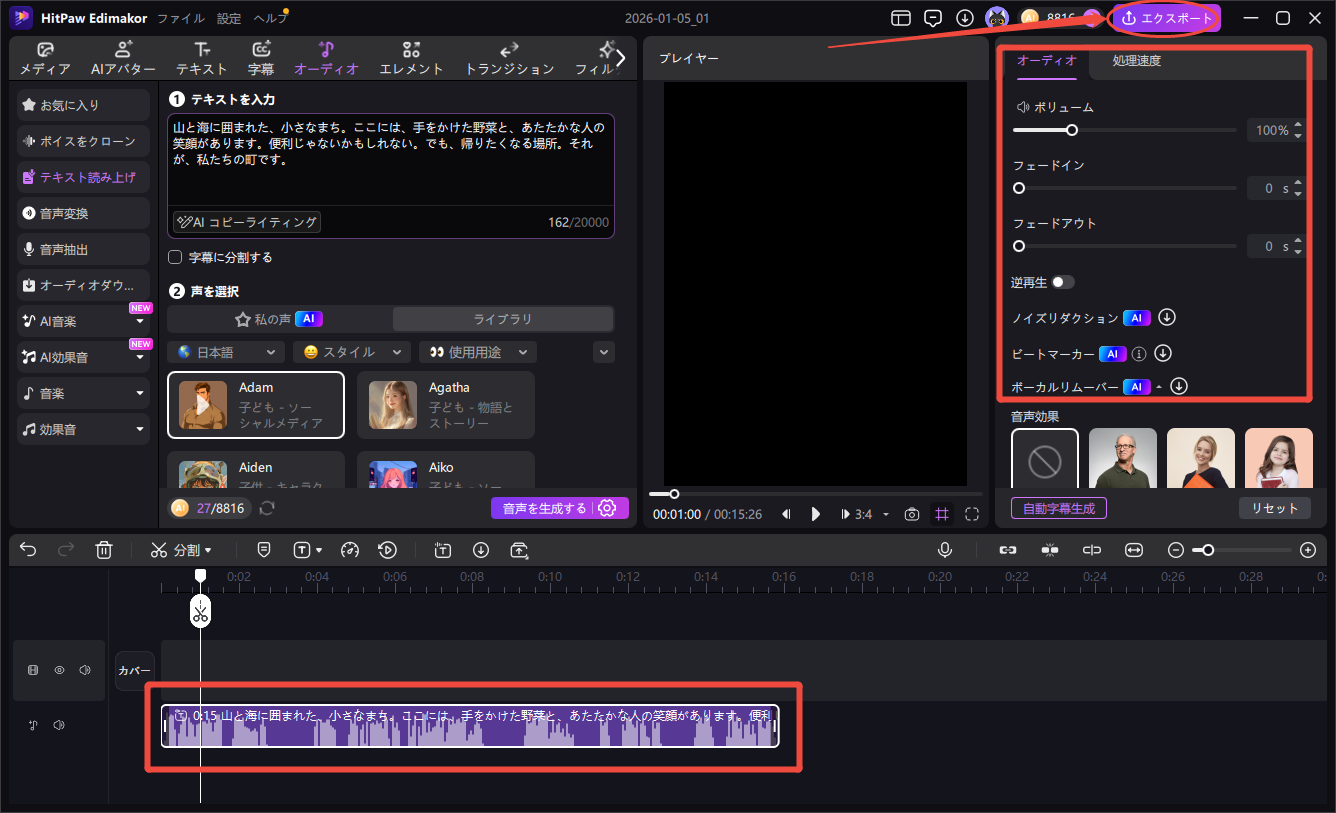Image resolution: width=1336 pixels, height=813 pixels.
Task: Select the 字幕 (Subtitles) tool
Action: click(261, 58)
